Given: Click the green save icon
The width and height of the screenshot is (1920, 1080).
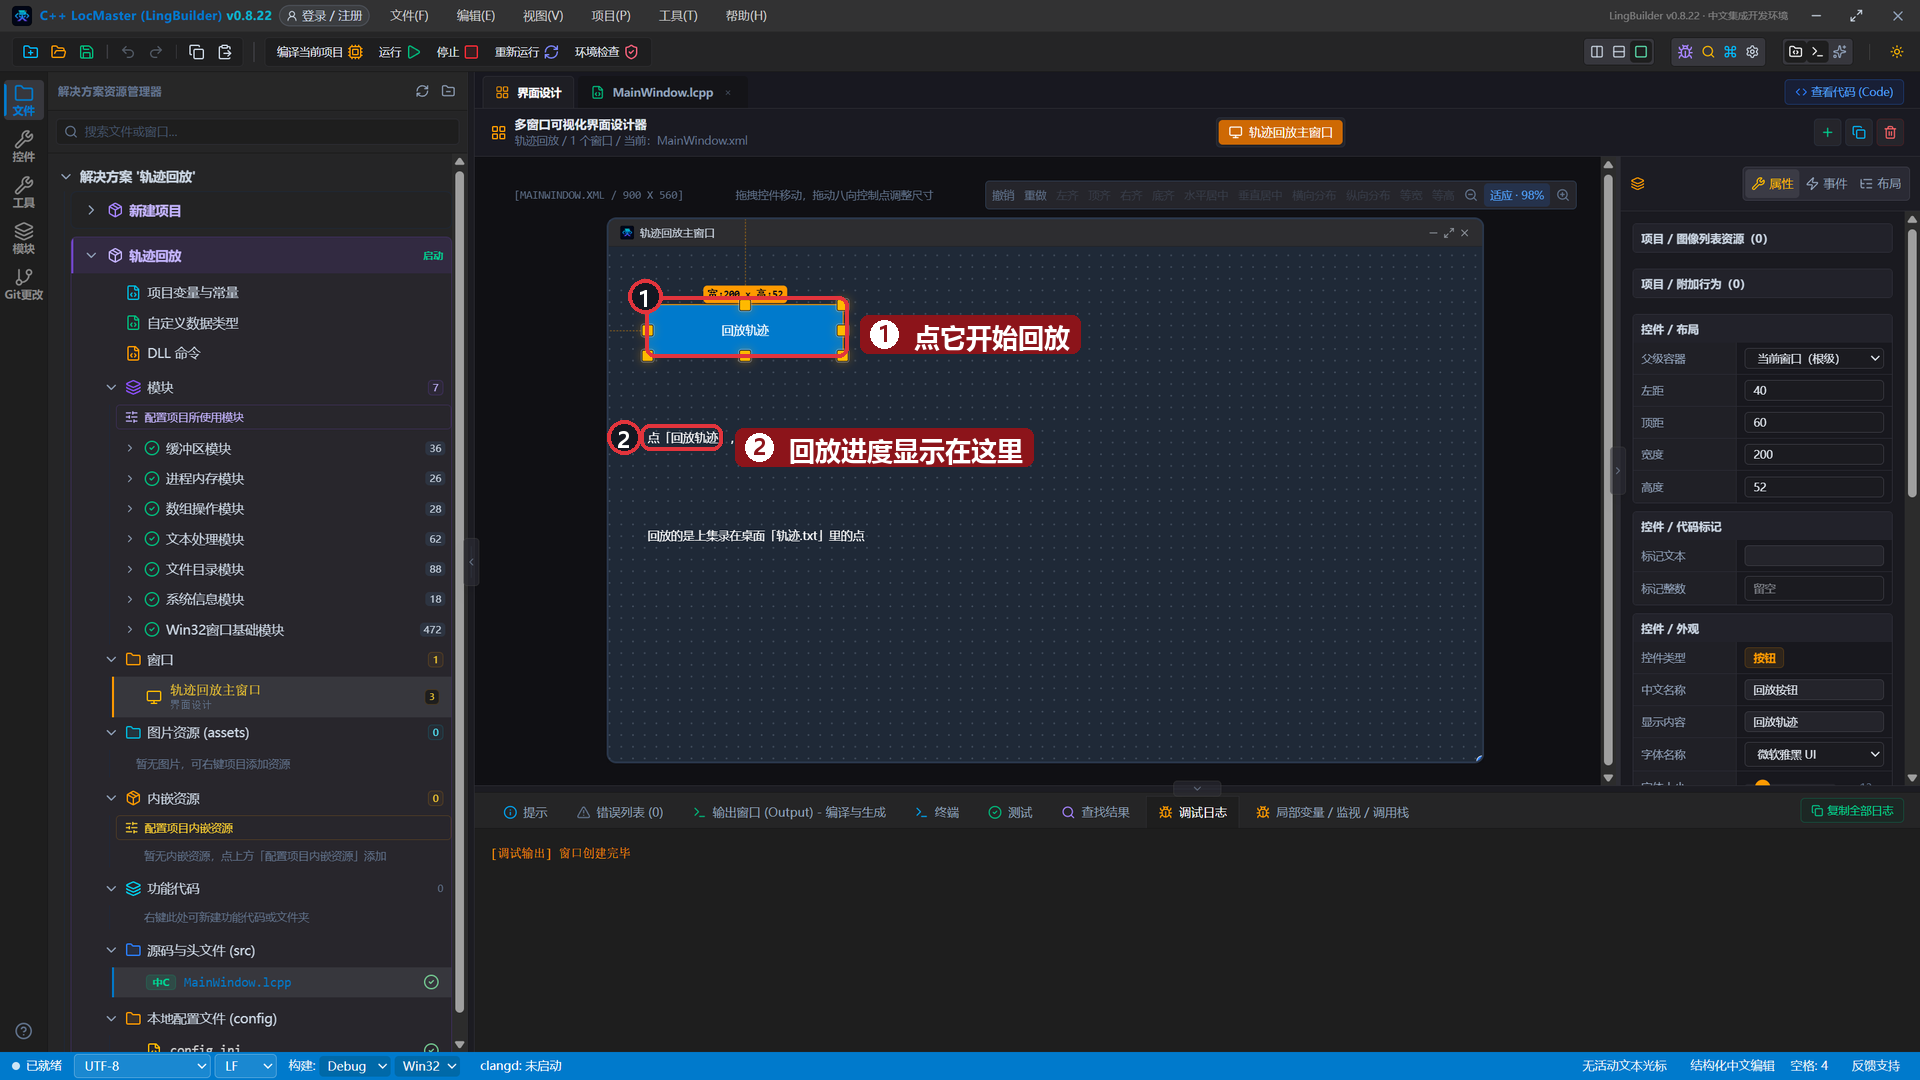Looking at the screenshot, I should 86,52.
